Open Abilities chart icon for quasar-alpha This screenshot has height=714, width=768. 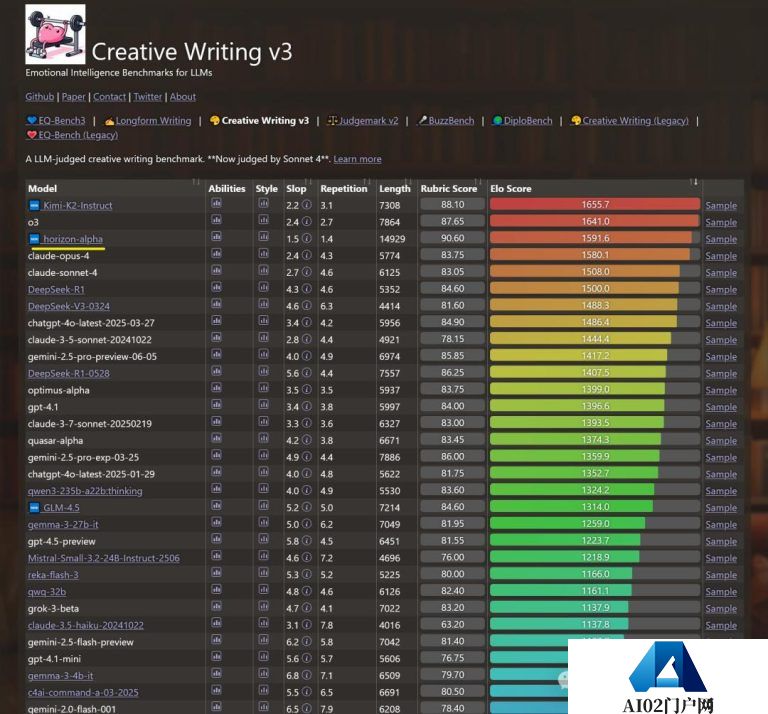pos(216,438)
